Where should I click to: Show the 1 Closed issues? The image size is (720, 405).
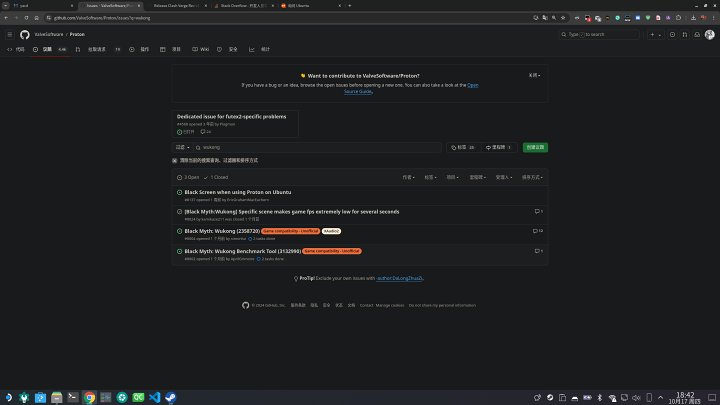(x=218, y=177)
